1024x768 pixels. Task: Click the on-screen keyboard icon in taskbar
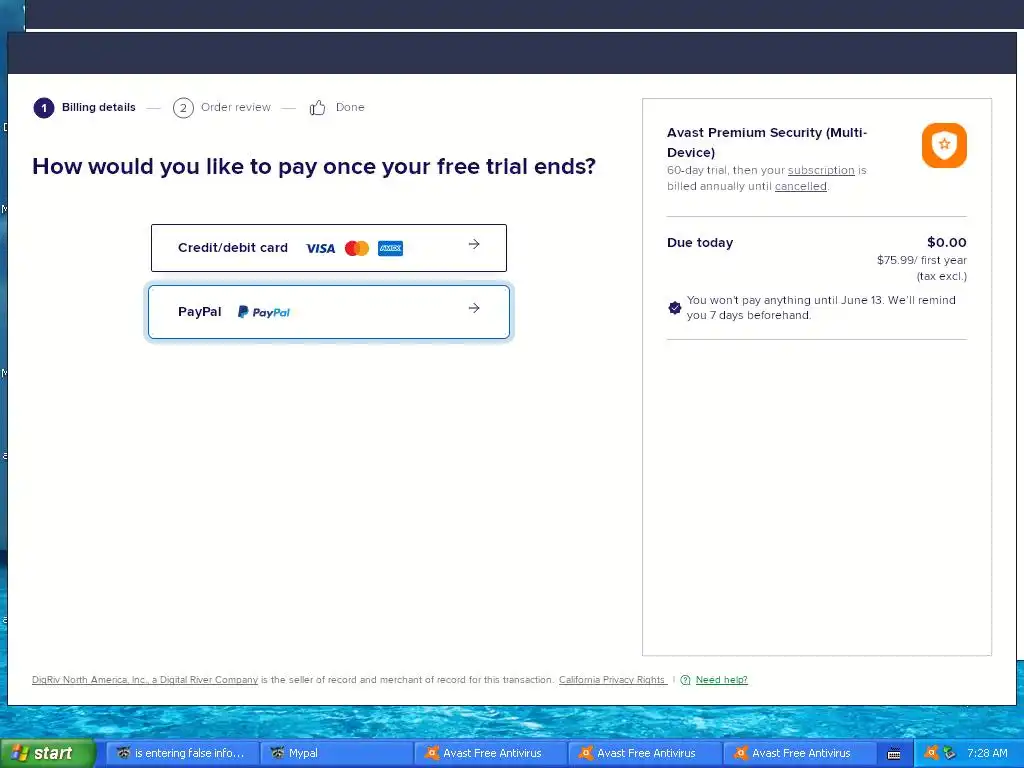coord(894,754)
